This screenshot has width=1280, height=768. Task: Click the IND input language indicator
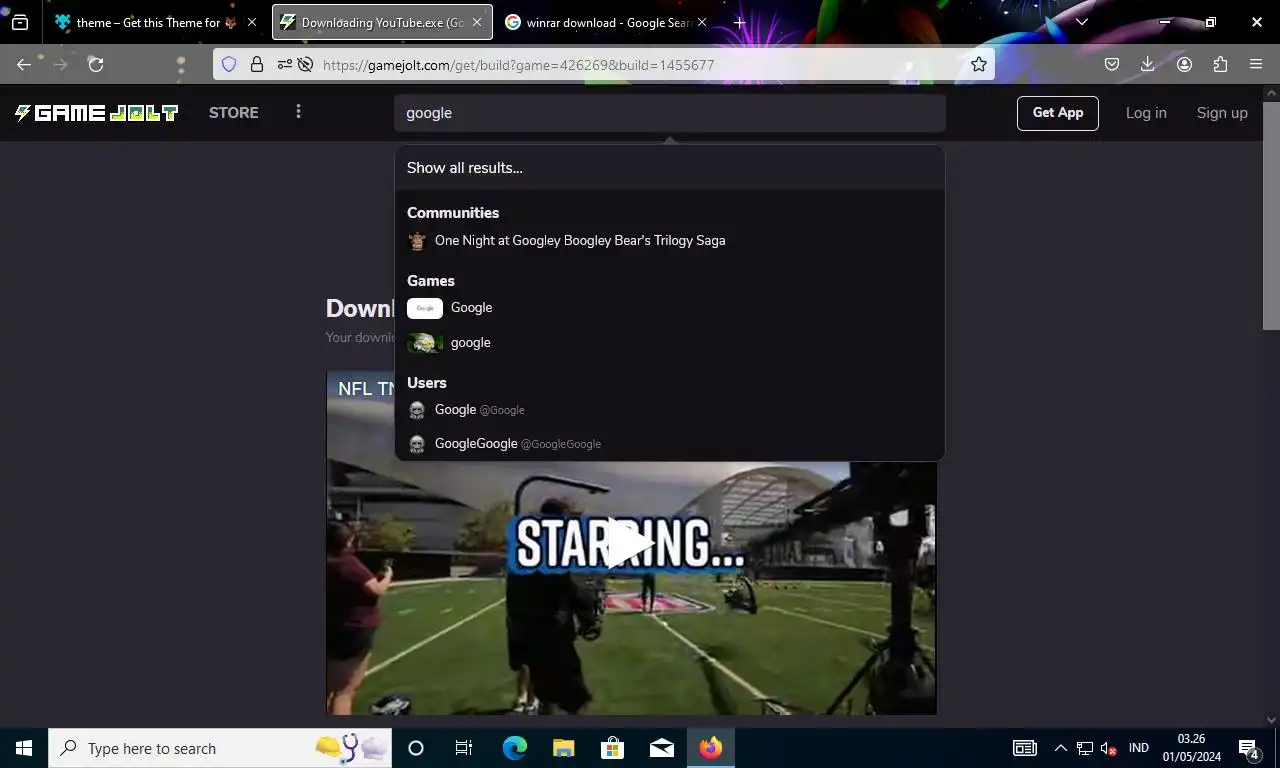pyautogui.click(x=1138, y=748)
